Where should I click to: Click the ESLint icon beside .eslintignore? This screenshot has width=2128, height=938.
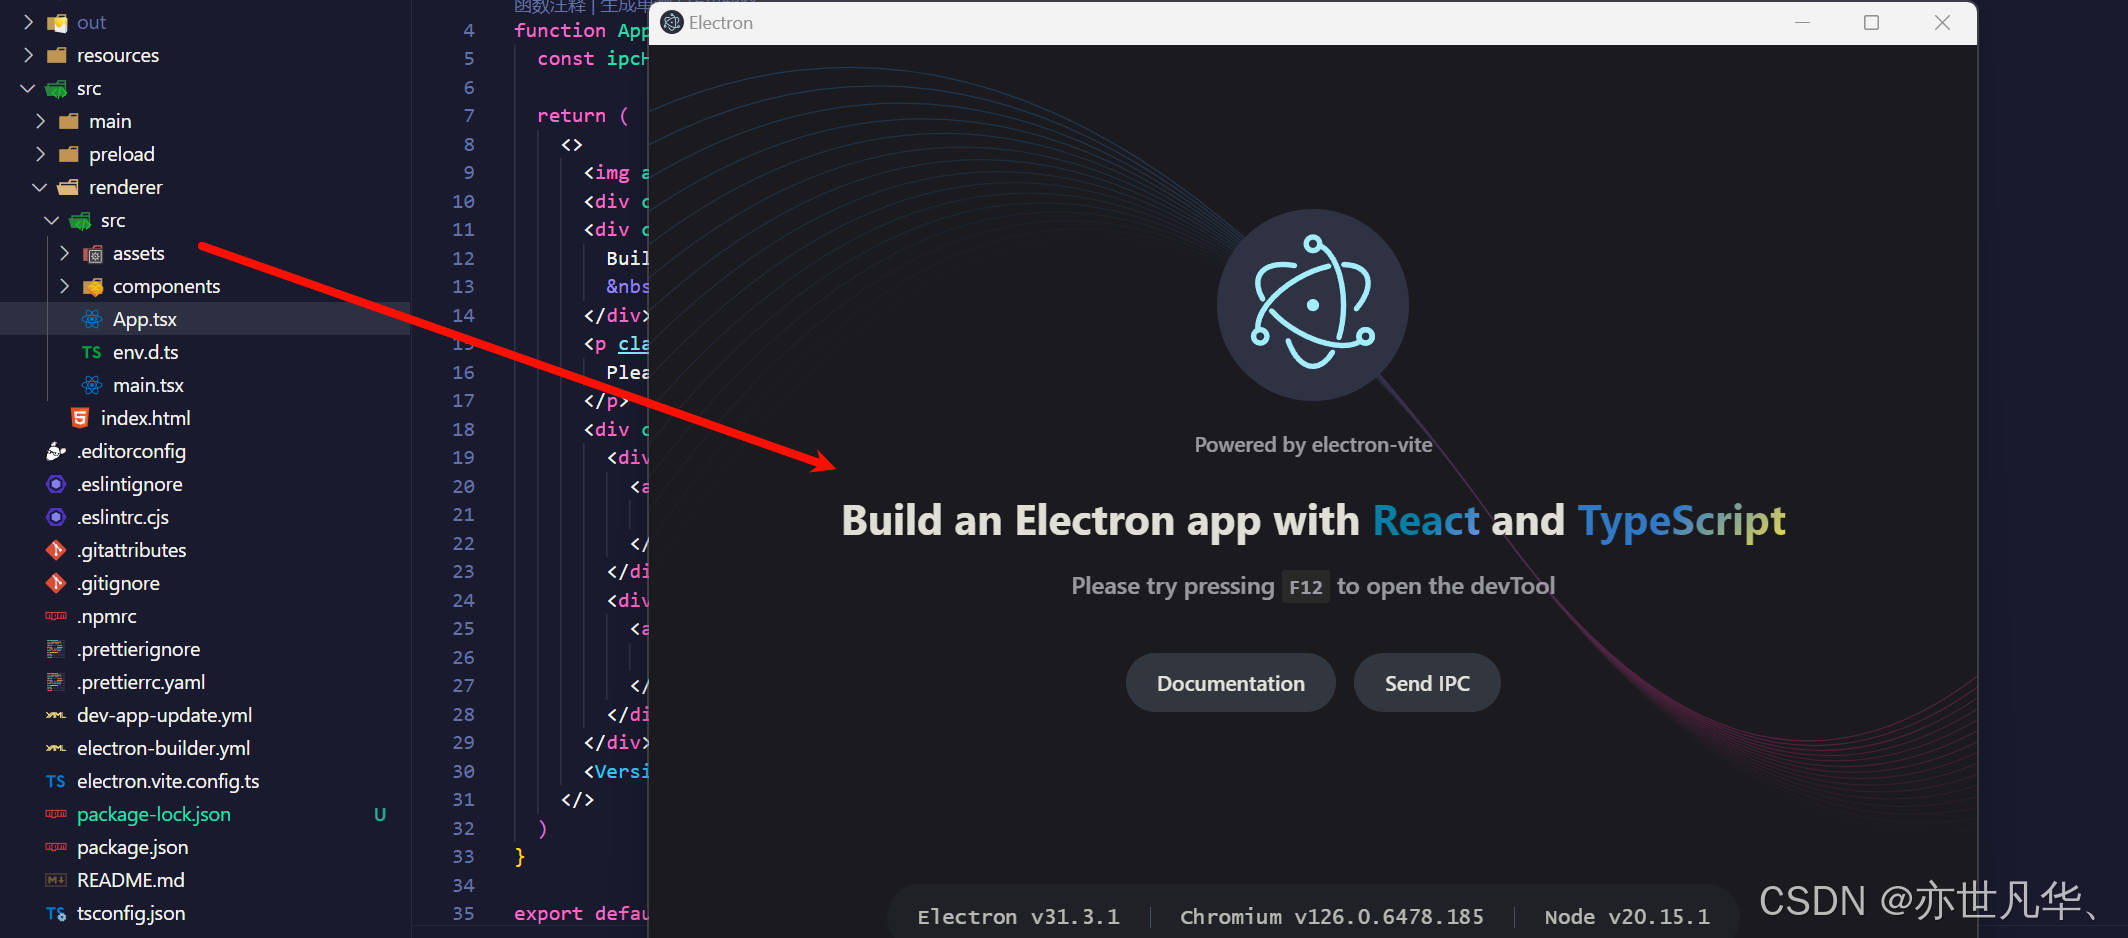click(56, 484)
